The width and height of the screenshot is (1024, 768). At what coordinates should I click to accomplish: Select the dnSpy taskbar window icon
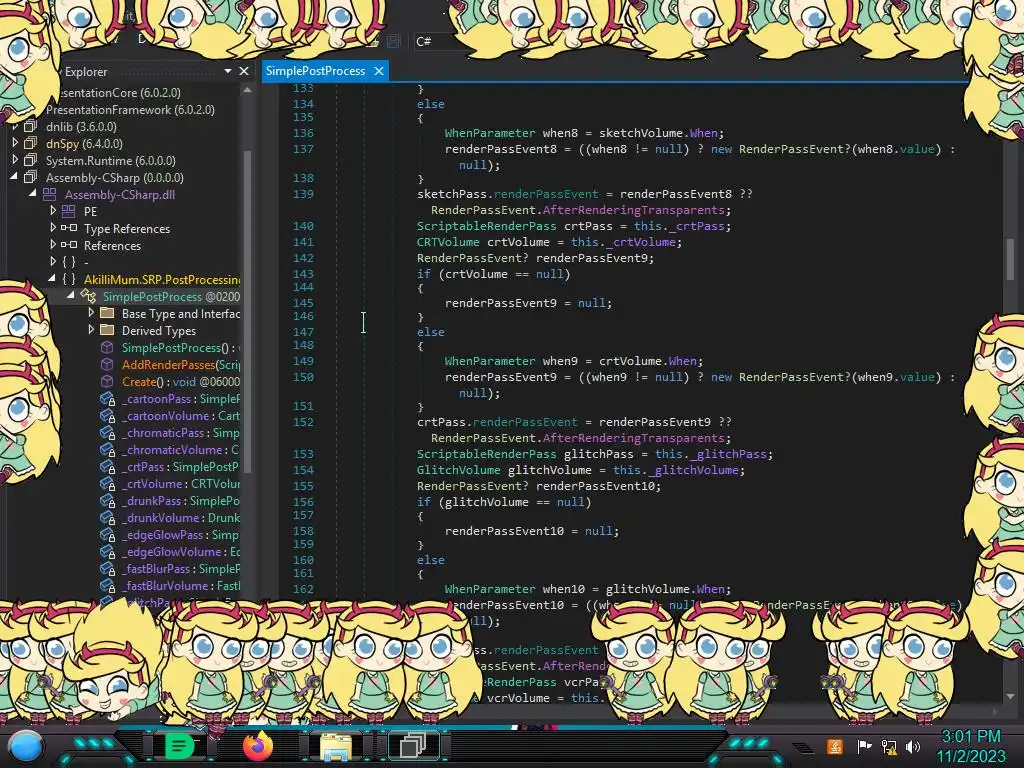click(x=413, y=746)
